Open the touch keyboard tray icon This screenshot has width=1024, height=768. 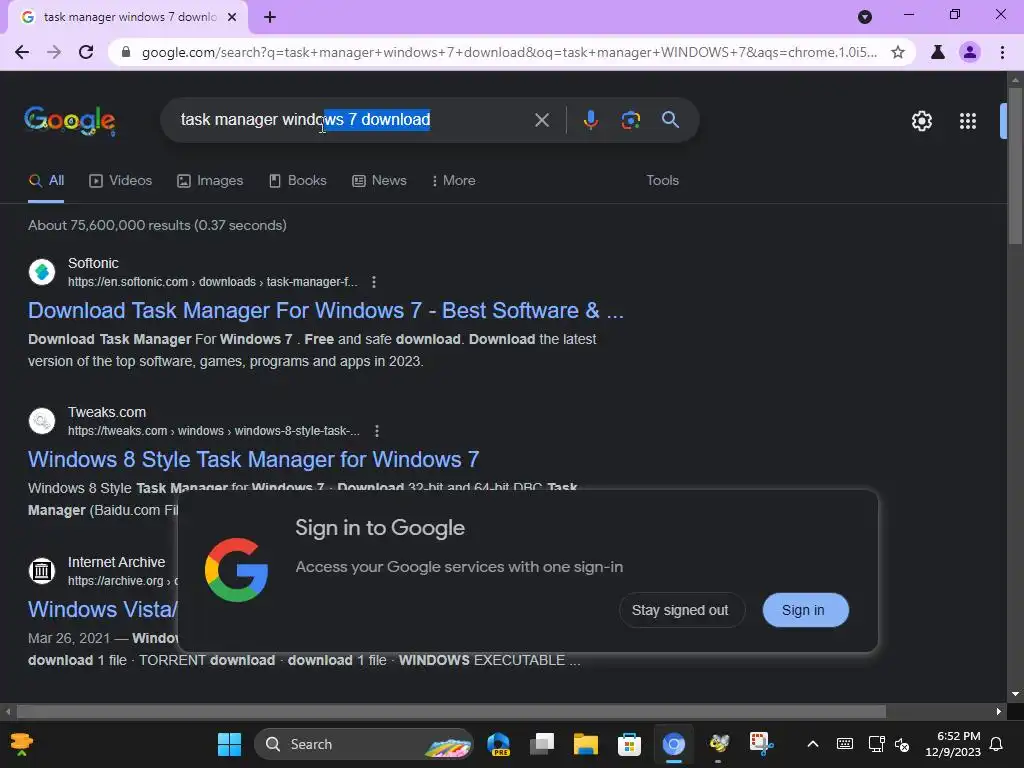(844, 744)
